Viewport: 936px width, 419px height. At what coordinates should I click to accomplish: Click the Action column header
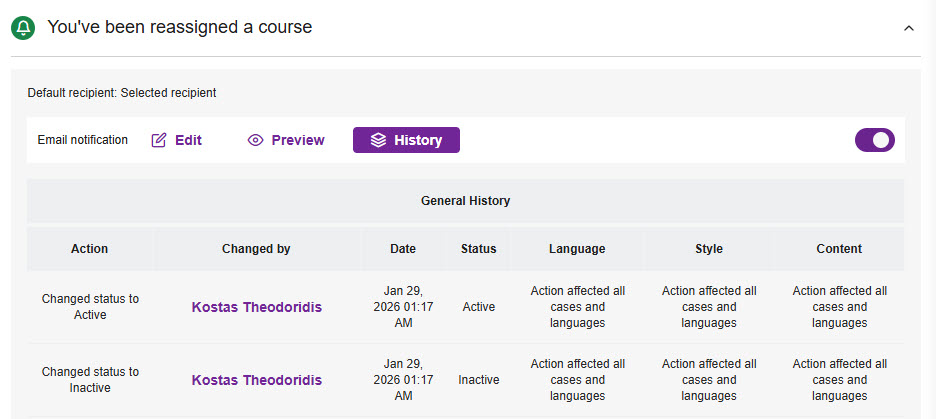[x=90, y=249]
